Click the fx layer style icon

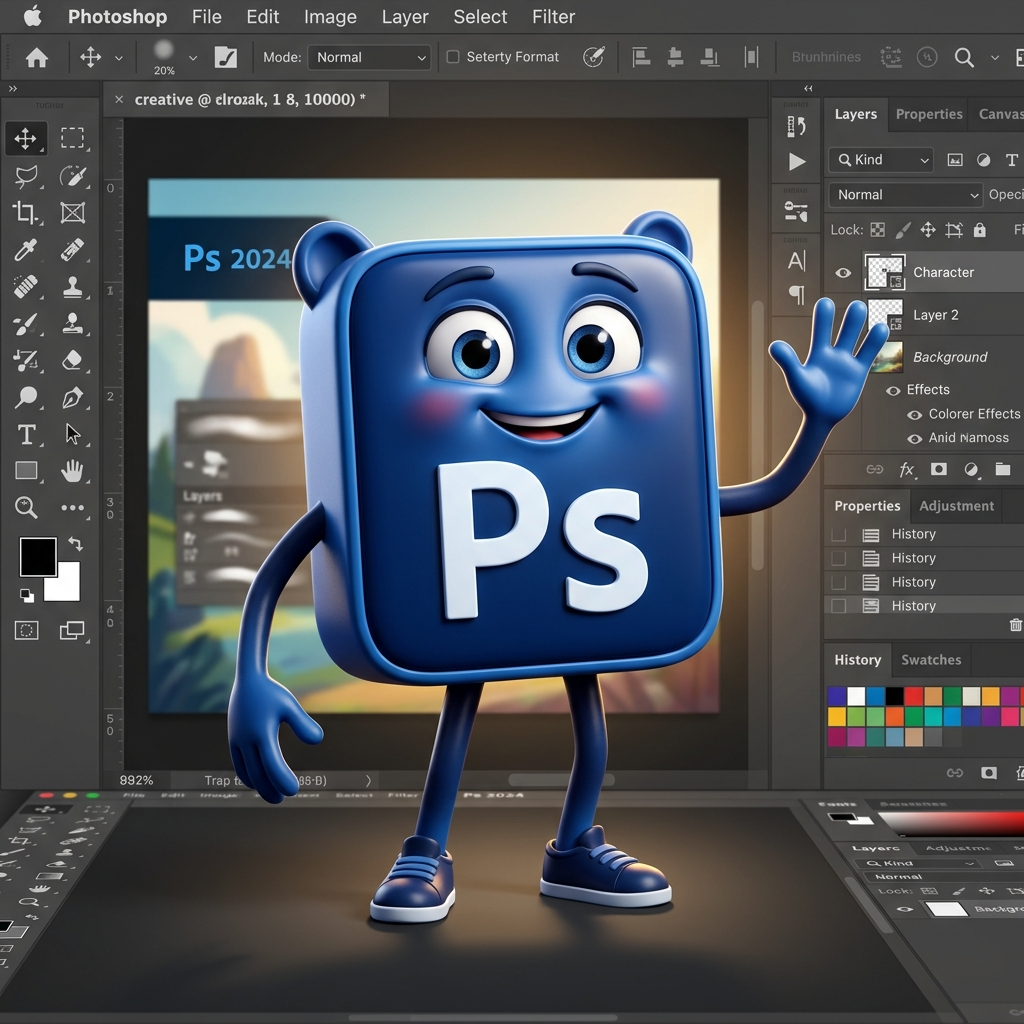(906, 469)
